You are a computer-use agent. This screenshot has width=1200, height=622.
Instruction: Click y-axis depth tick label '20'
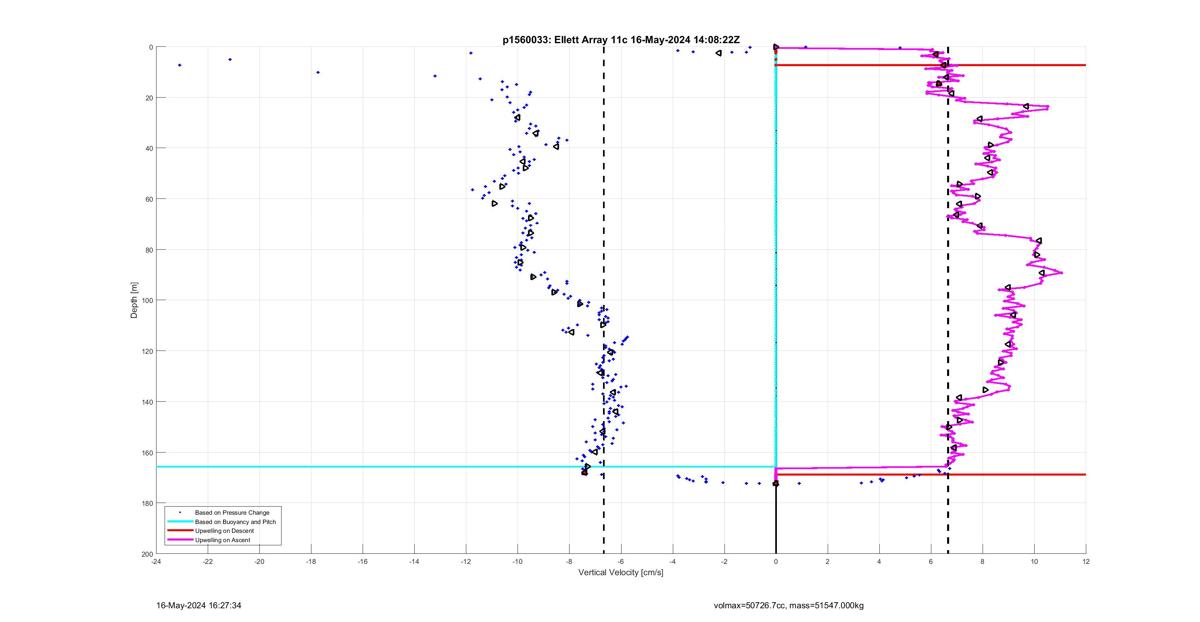pyautogui.click(x=148, y=98)
